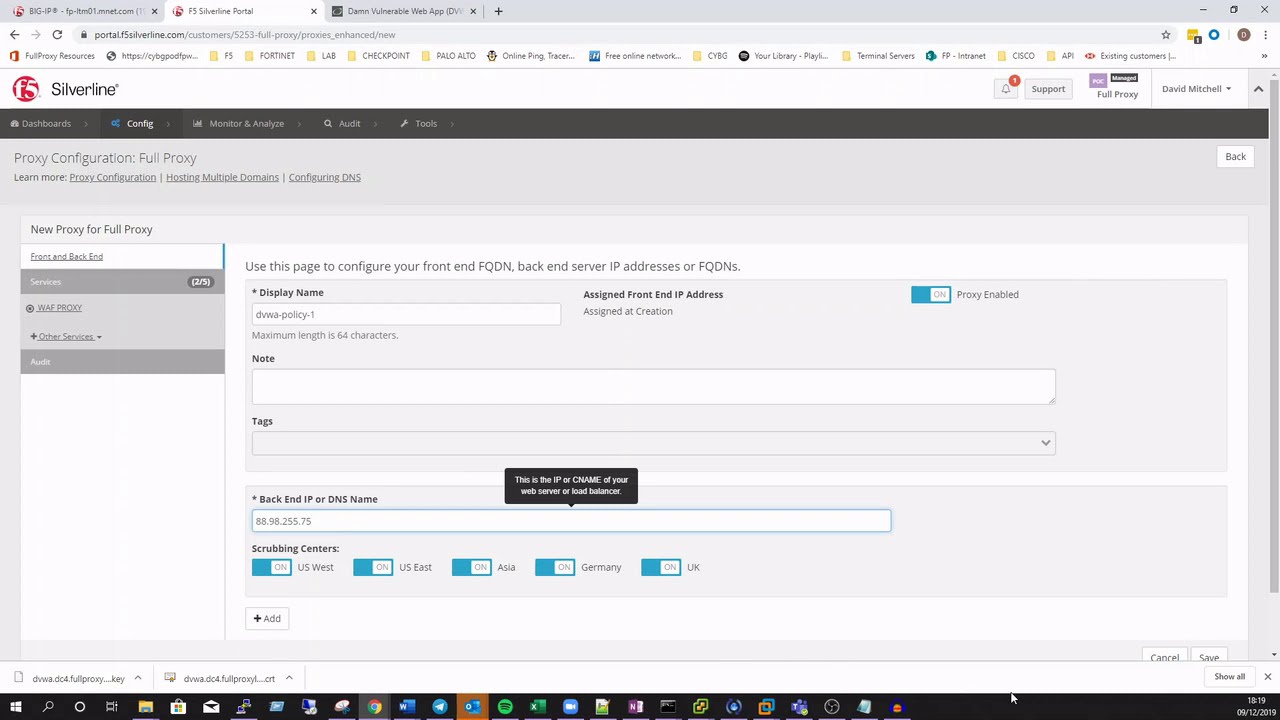Toggle Asia scrubbing center

pyautogui.click(x=472, y=567)
